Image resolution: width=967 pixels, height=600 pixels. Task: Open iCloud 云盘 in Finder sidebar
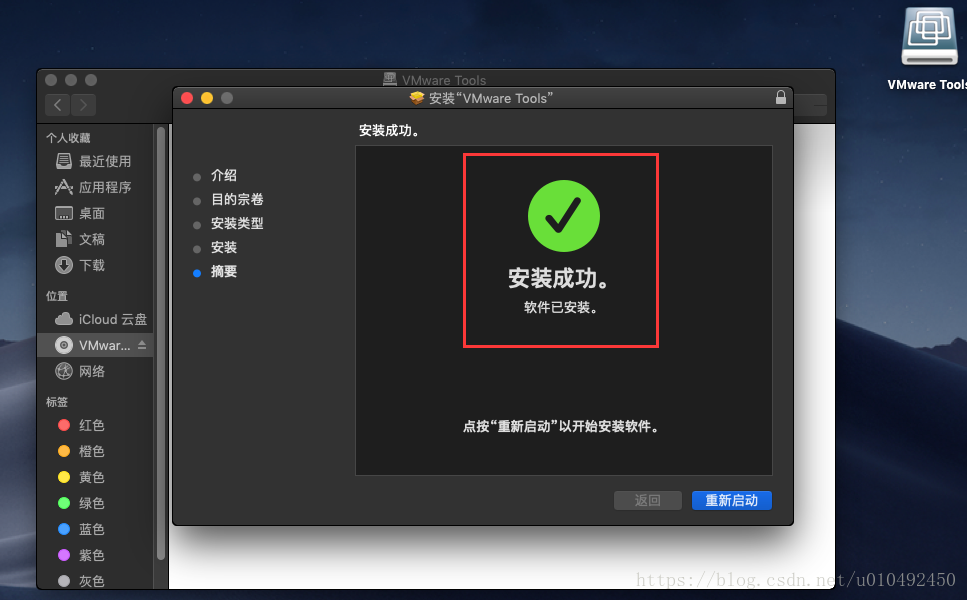point(99,319)
